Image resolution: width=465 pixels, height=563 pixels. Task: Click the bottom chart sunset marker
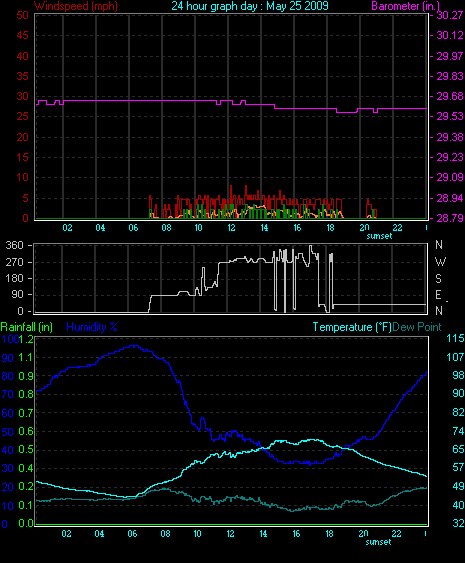pos(378,542)
